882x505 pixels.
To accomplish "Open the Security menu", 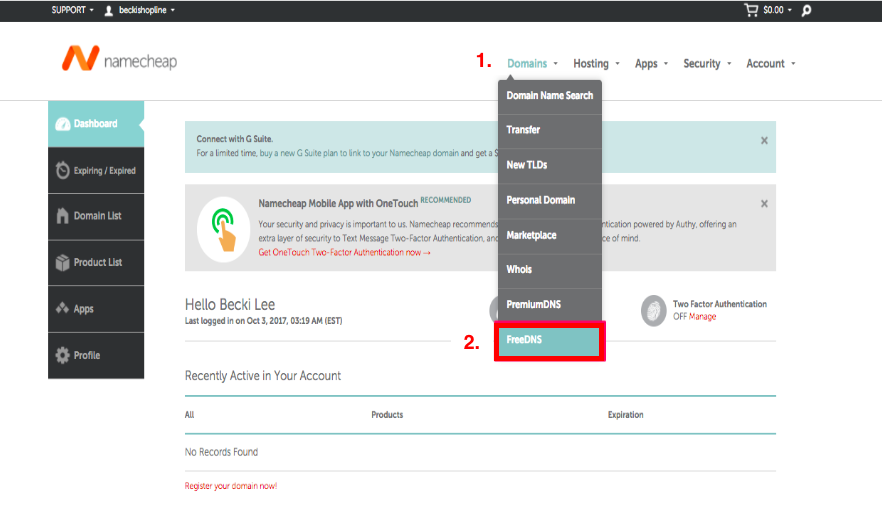I will [707, 64].
